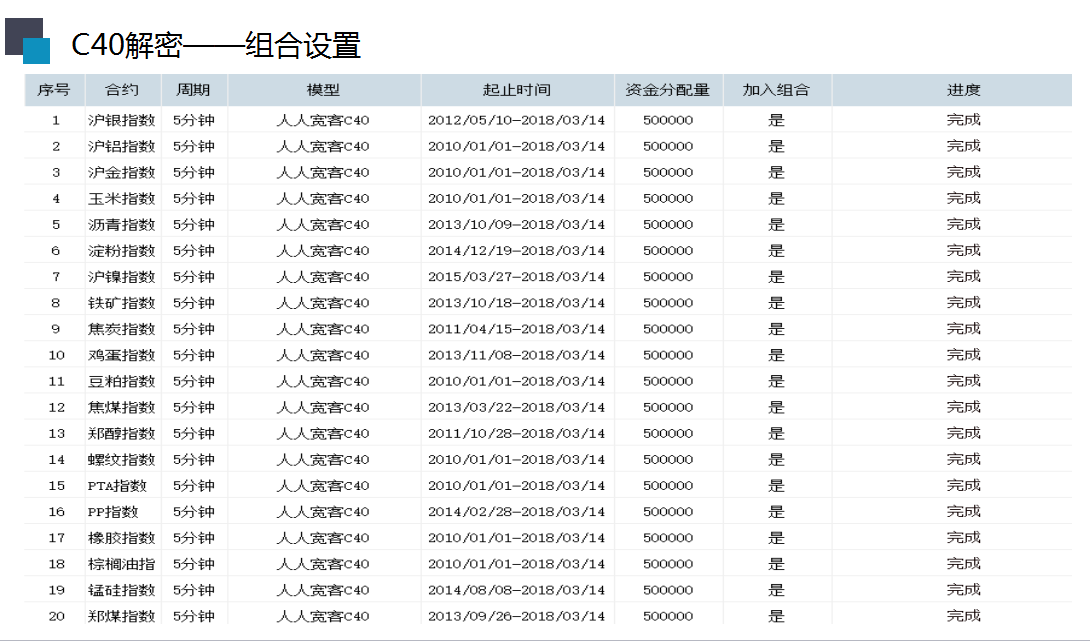Select the 玉米指数 contract cell
The image size is (1090, 641).
pos(122,199)
